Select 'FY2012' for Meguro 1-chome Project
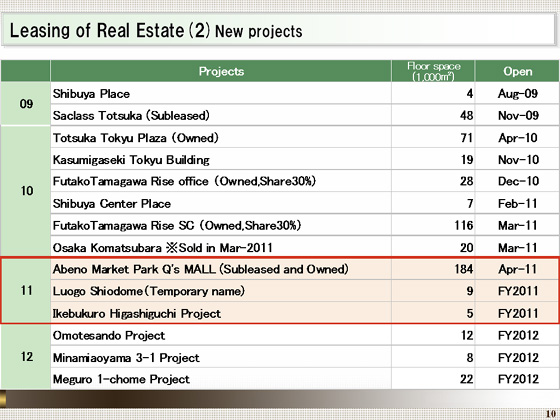Image resolution: width=560 pixels, height=420 pixels. pyautogui.click(x=518, y=379)
